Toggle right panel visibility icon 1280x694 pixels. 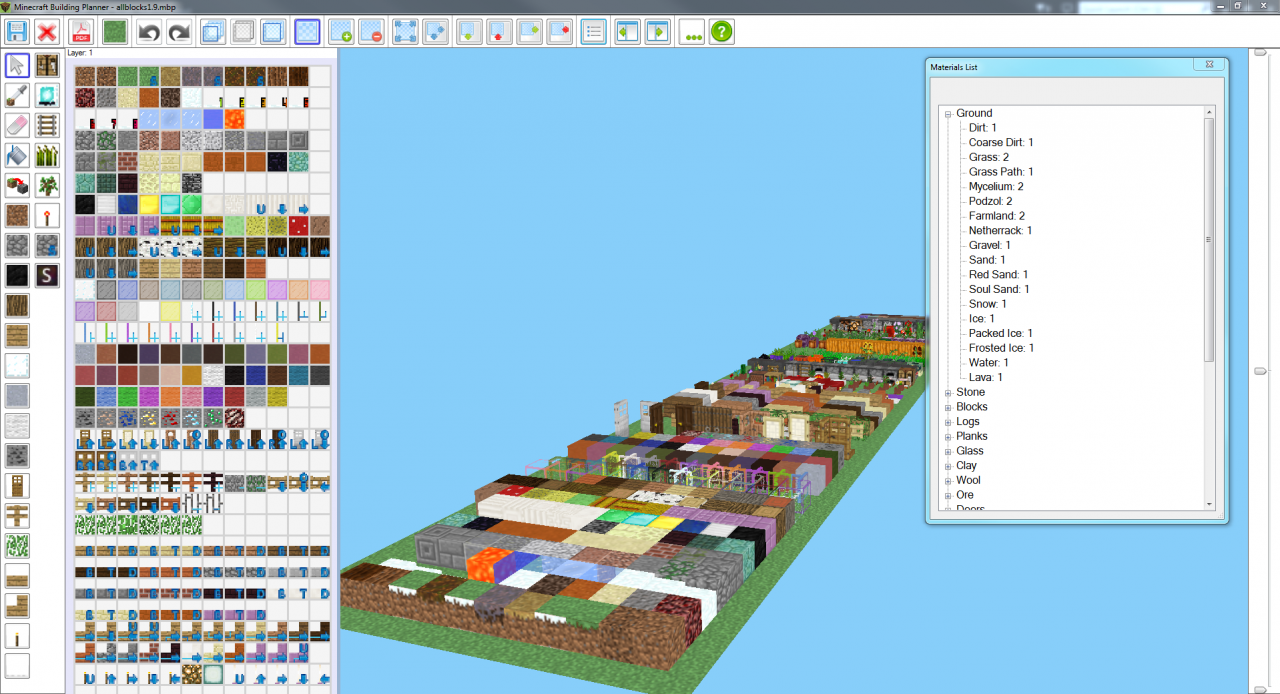click(657, 32)
